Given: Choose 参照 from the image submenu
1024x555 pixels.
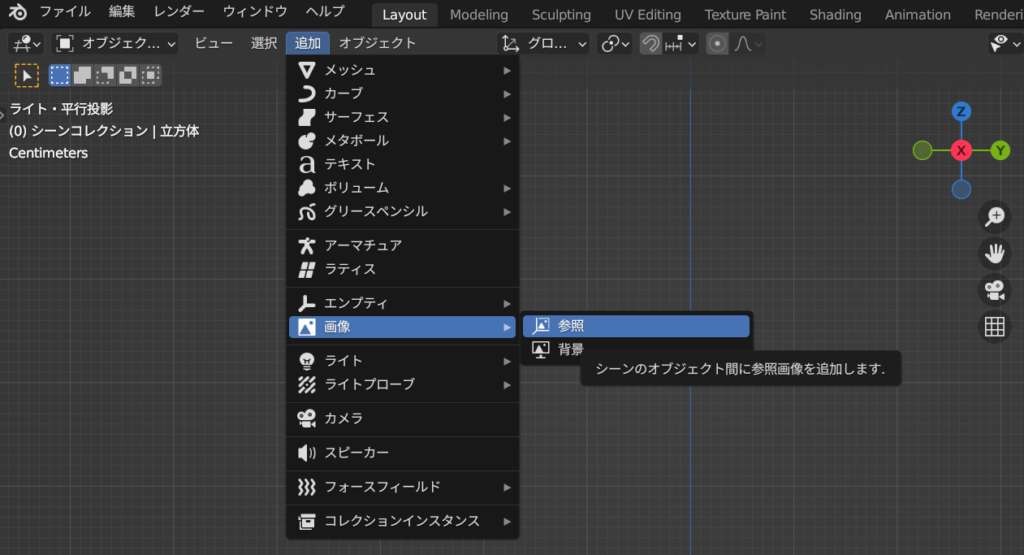Looking at the screenshot, I should pyautogui.click(x=636, y=326).
